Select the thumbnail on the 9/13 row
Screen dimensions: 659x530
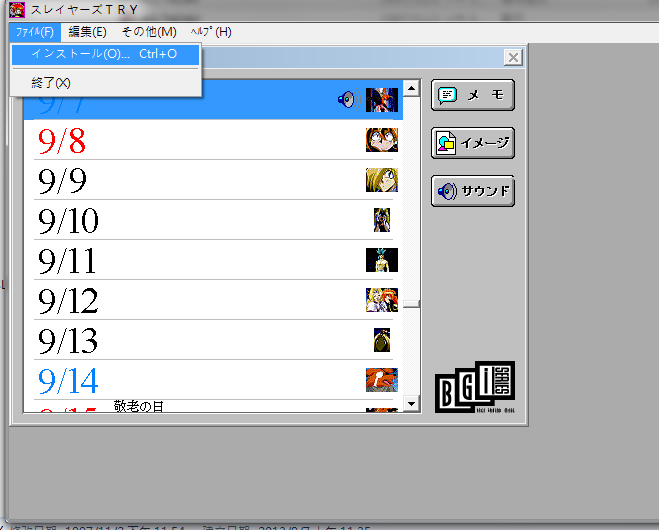click(x=382, y=340)
